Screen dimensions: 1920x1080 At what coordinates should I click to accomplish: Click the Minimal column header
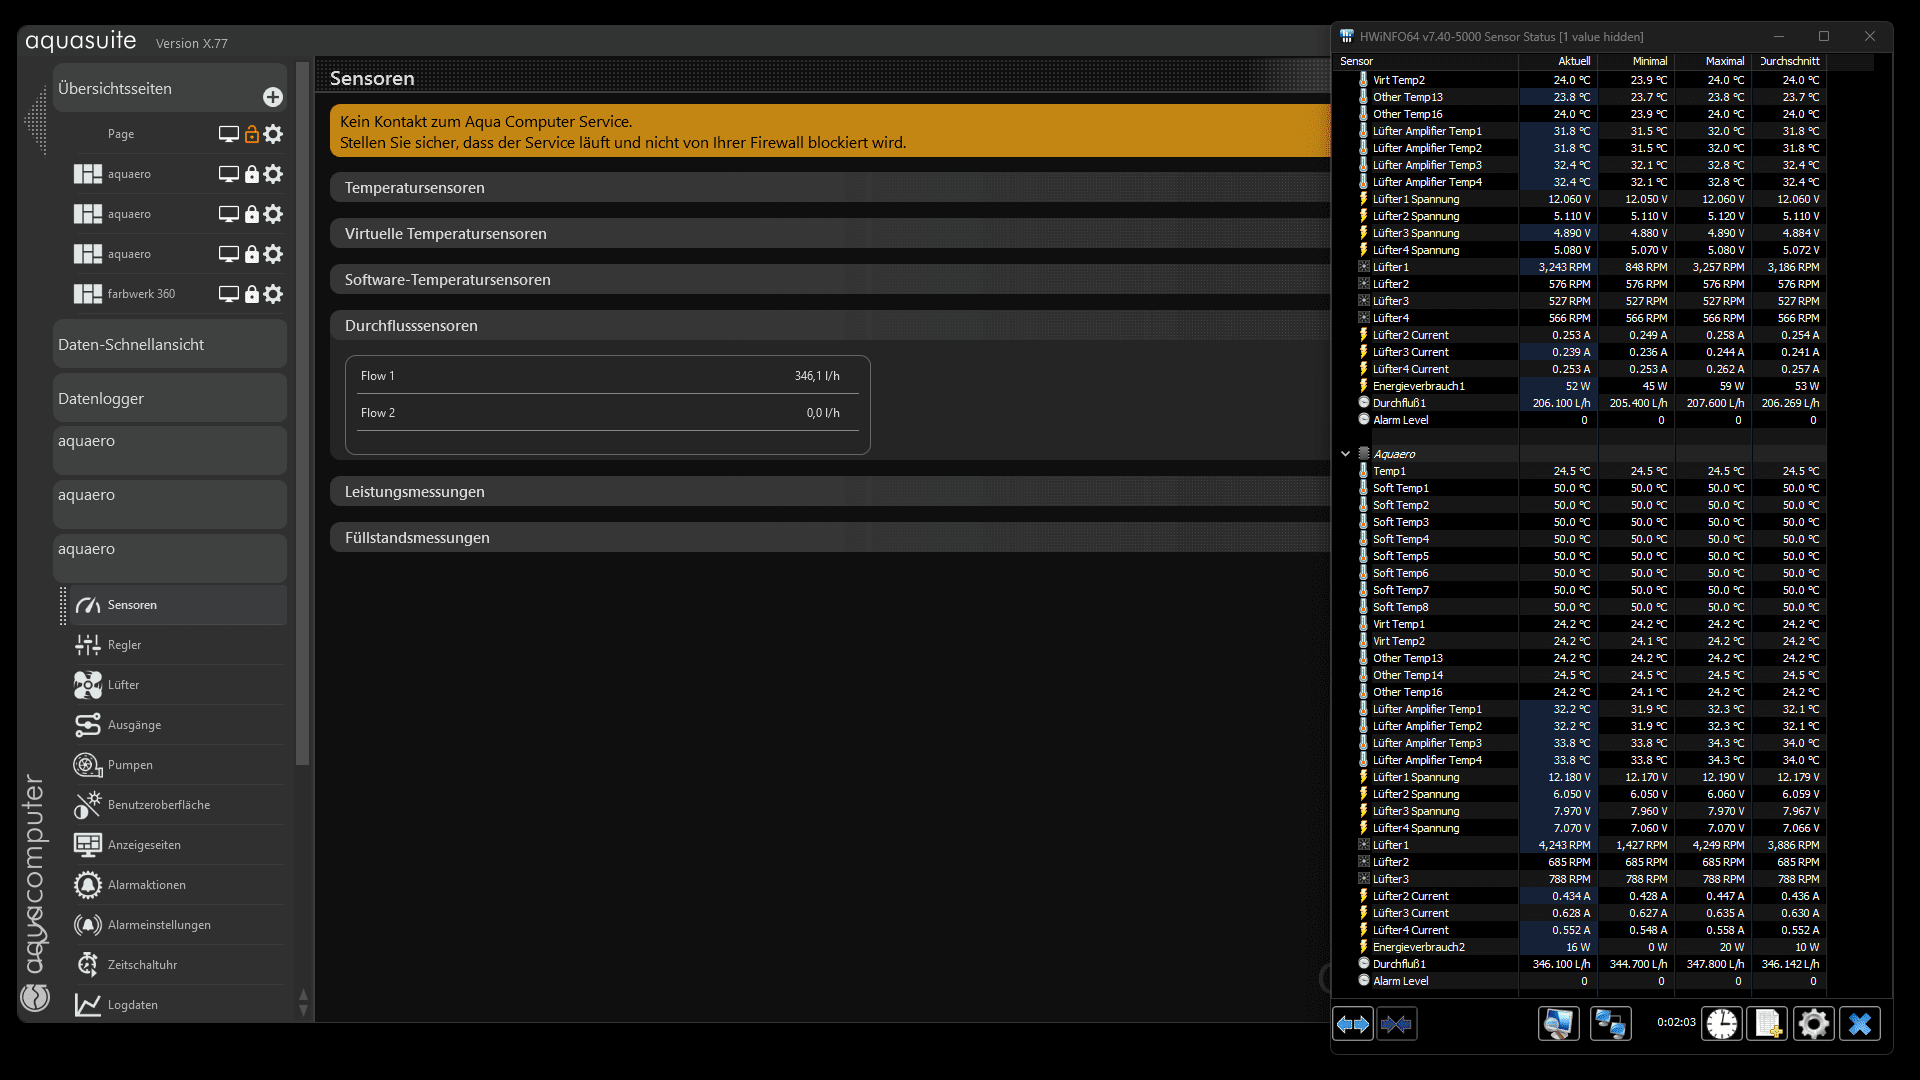click(1636, 62)
